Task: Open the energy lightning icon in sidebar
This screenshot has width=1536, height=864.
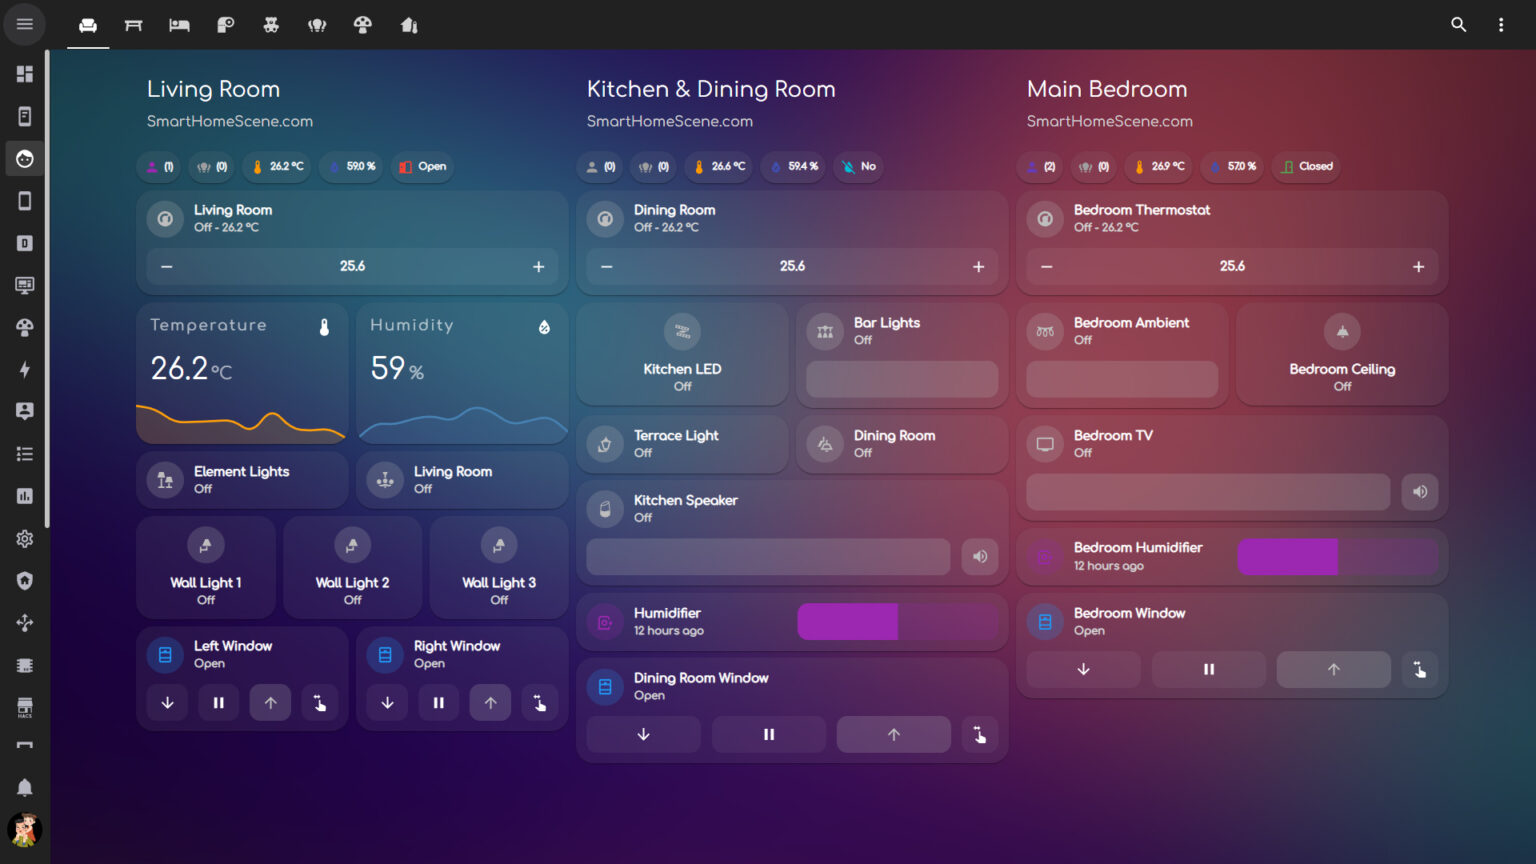Action: [x=25, y=370]
